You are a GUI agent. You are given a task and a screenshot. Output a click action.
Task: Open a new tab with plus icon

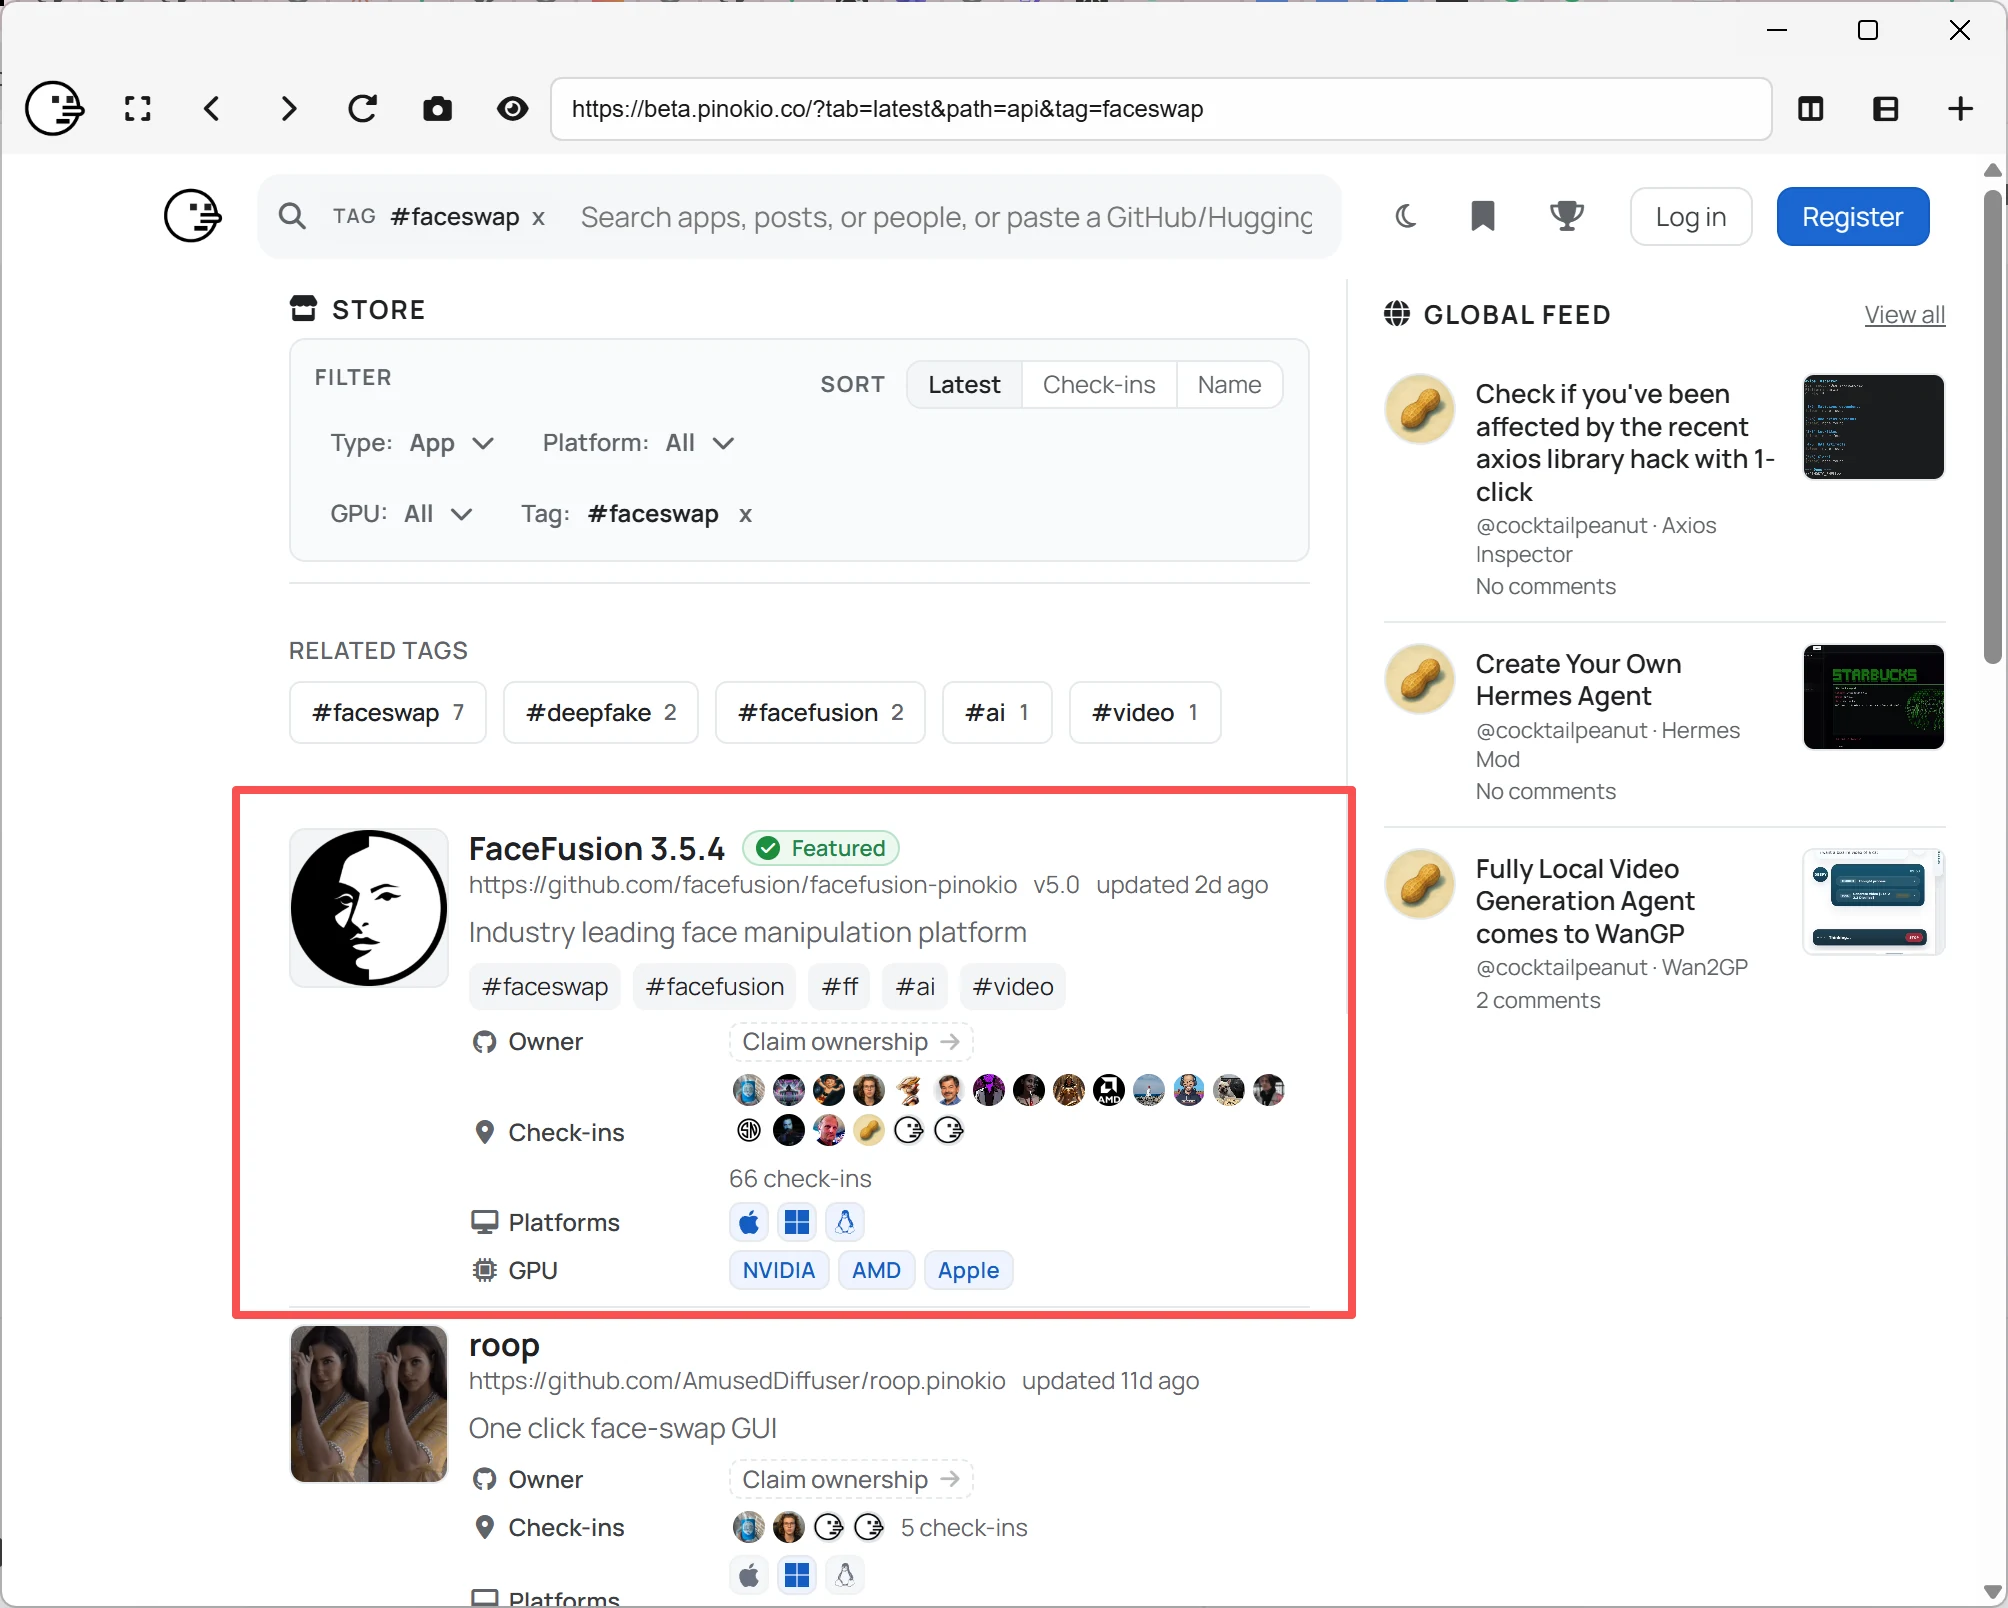coord(1961,109)
